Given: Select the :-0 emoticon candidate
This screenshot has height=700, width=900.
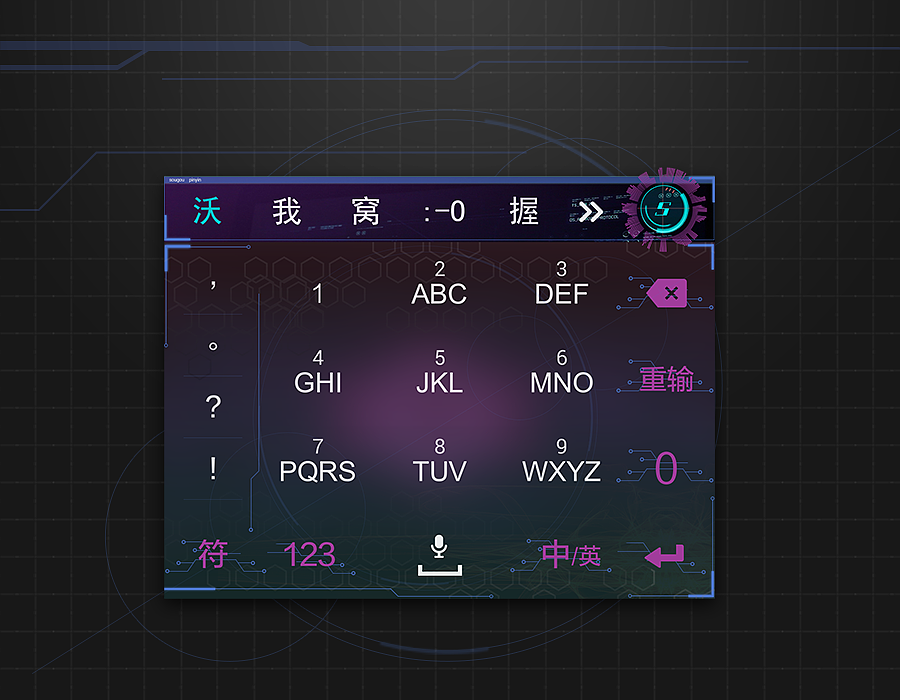Looking at the screenshot, I should tap(444, 212).
